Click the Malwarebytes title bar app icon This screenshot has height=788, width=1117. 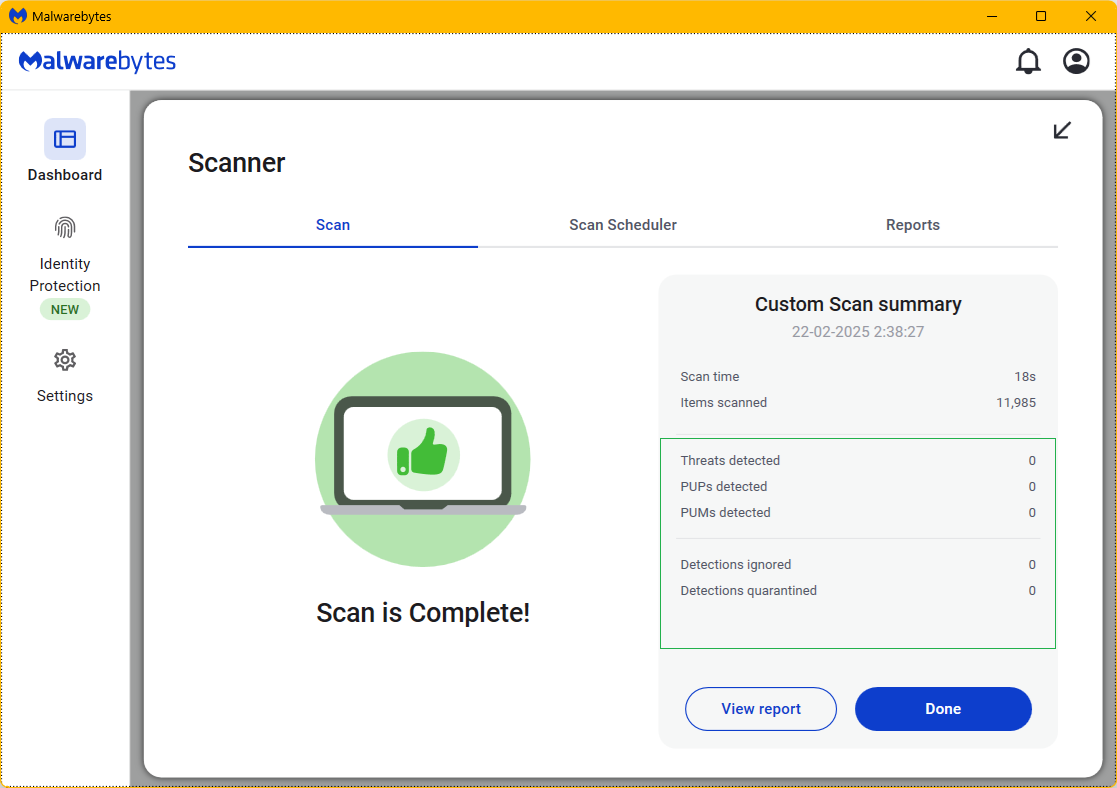coord(18,16)
